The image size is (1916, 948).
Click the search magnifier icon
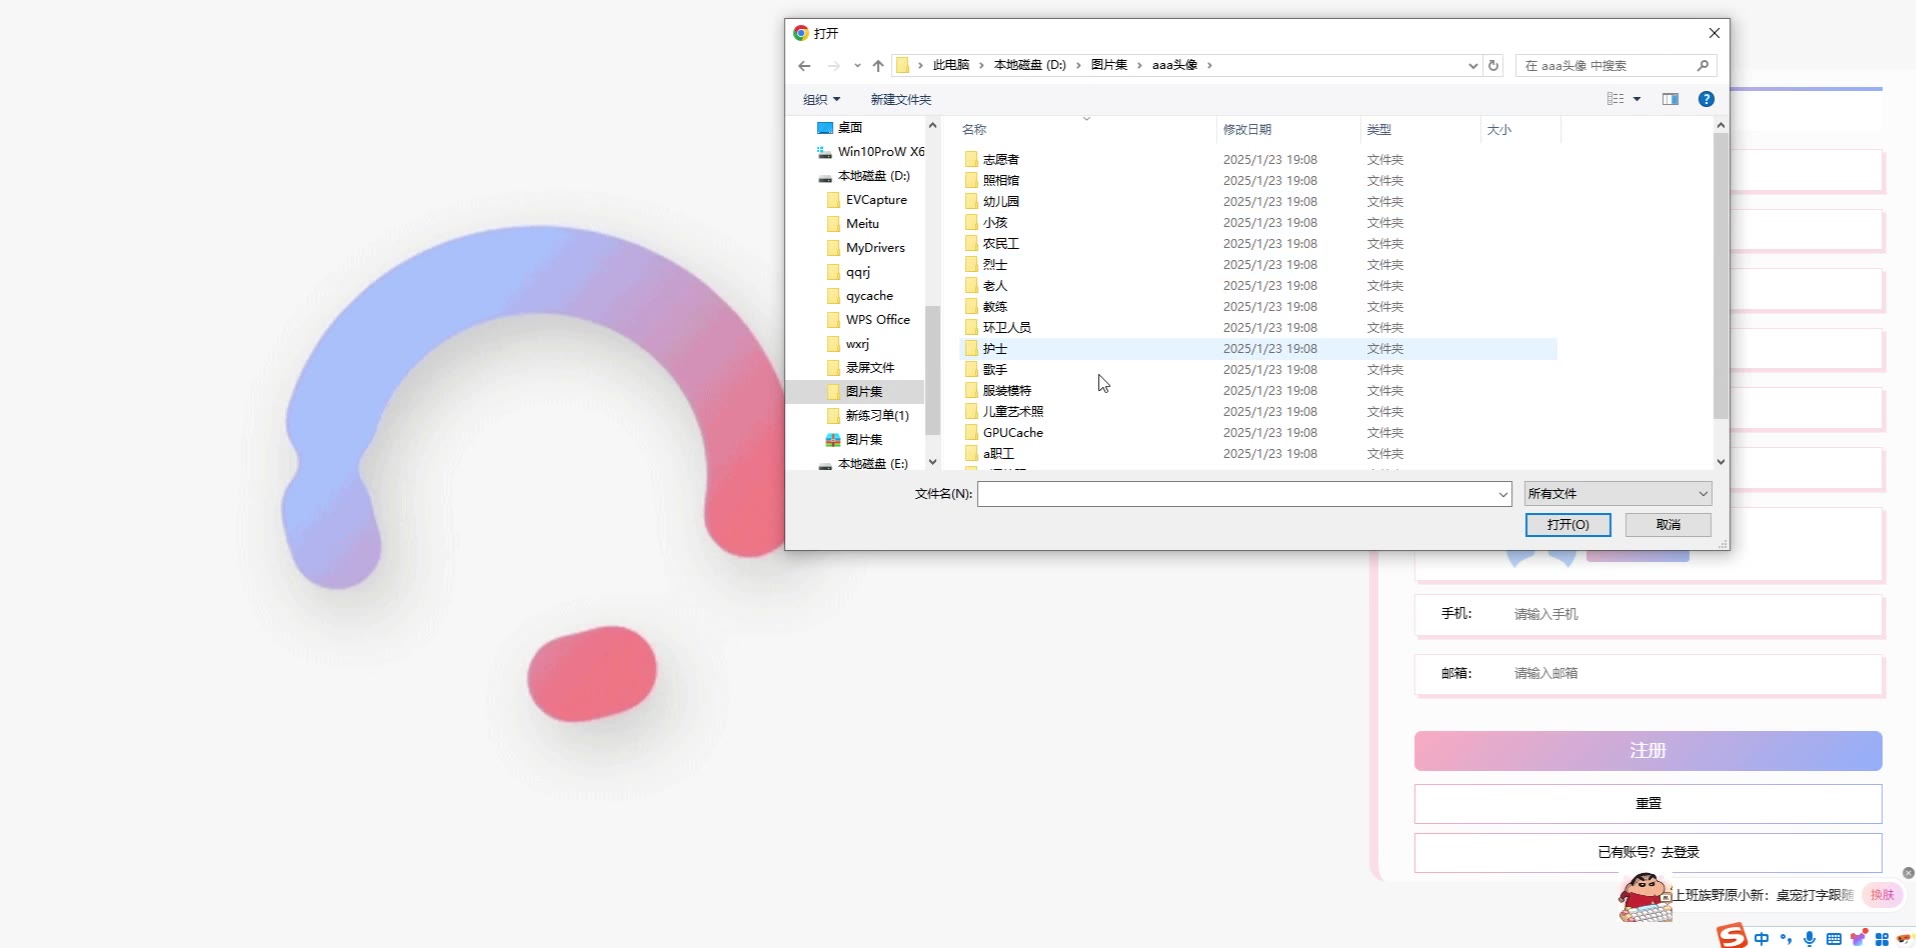[1703, 66]
